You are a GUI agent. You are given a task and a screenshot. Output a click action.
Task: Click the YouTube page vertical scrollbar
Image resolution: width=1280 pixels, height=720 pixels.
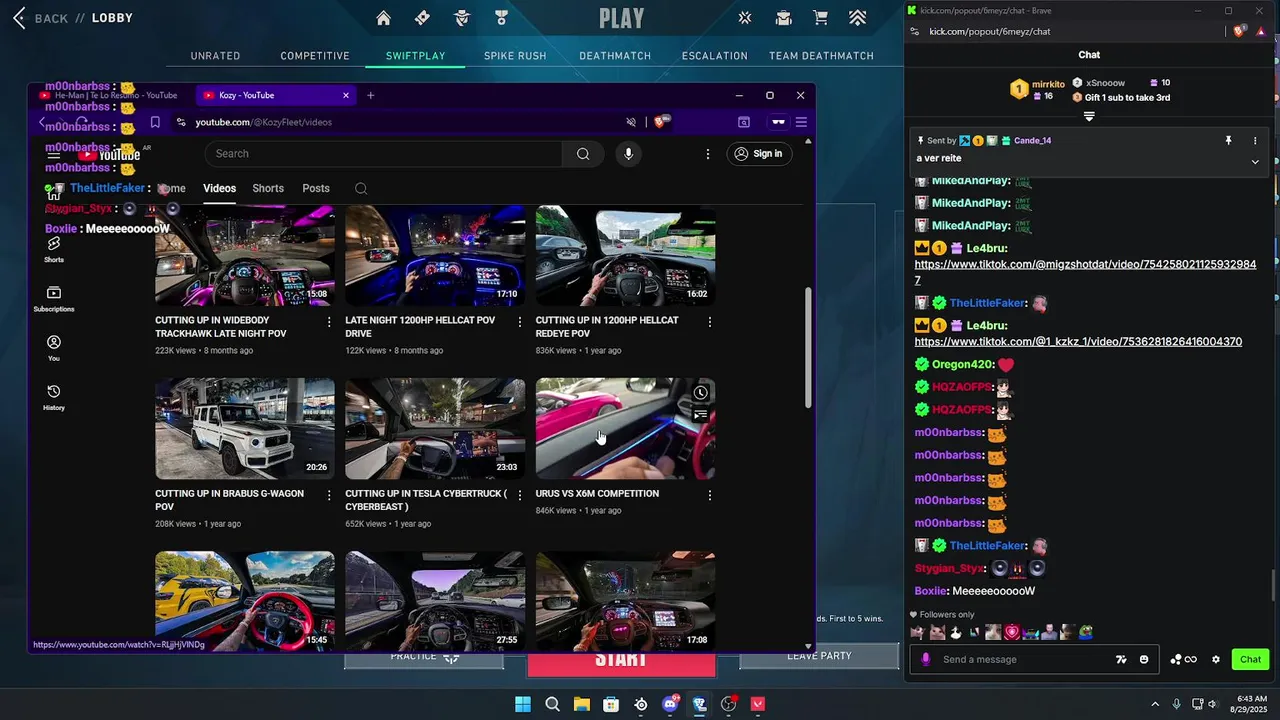[x=808, y=347]
